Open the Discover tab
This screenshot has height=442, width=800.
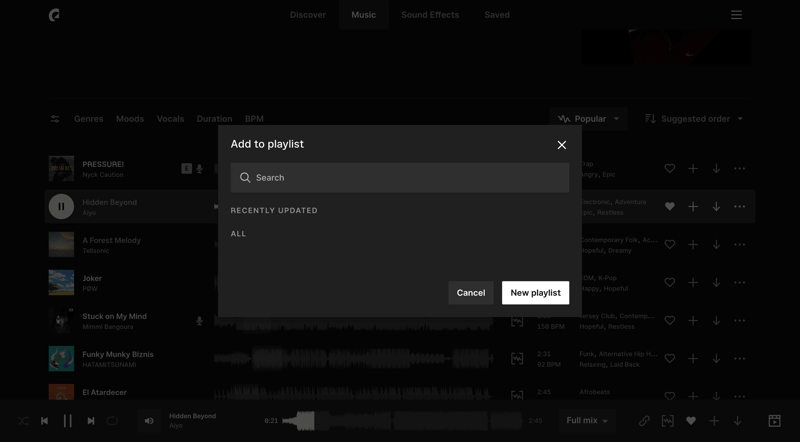[x=308, y=15]
